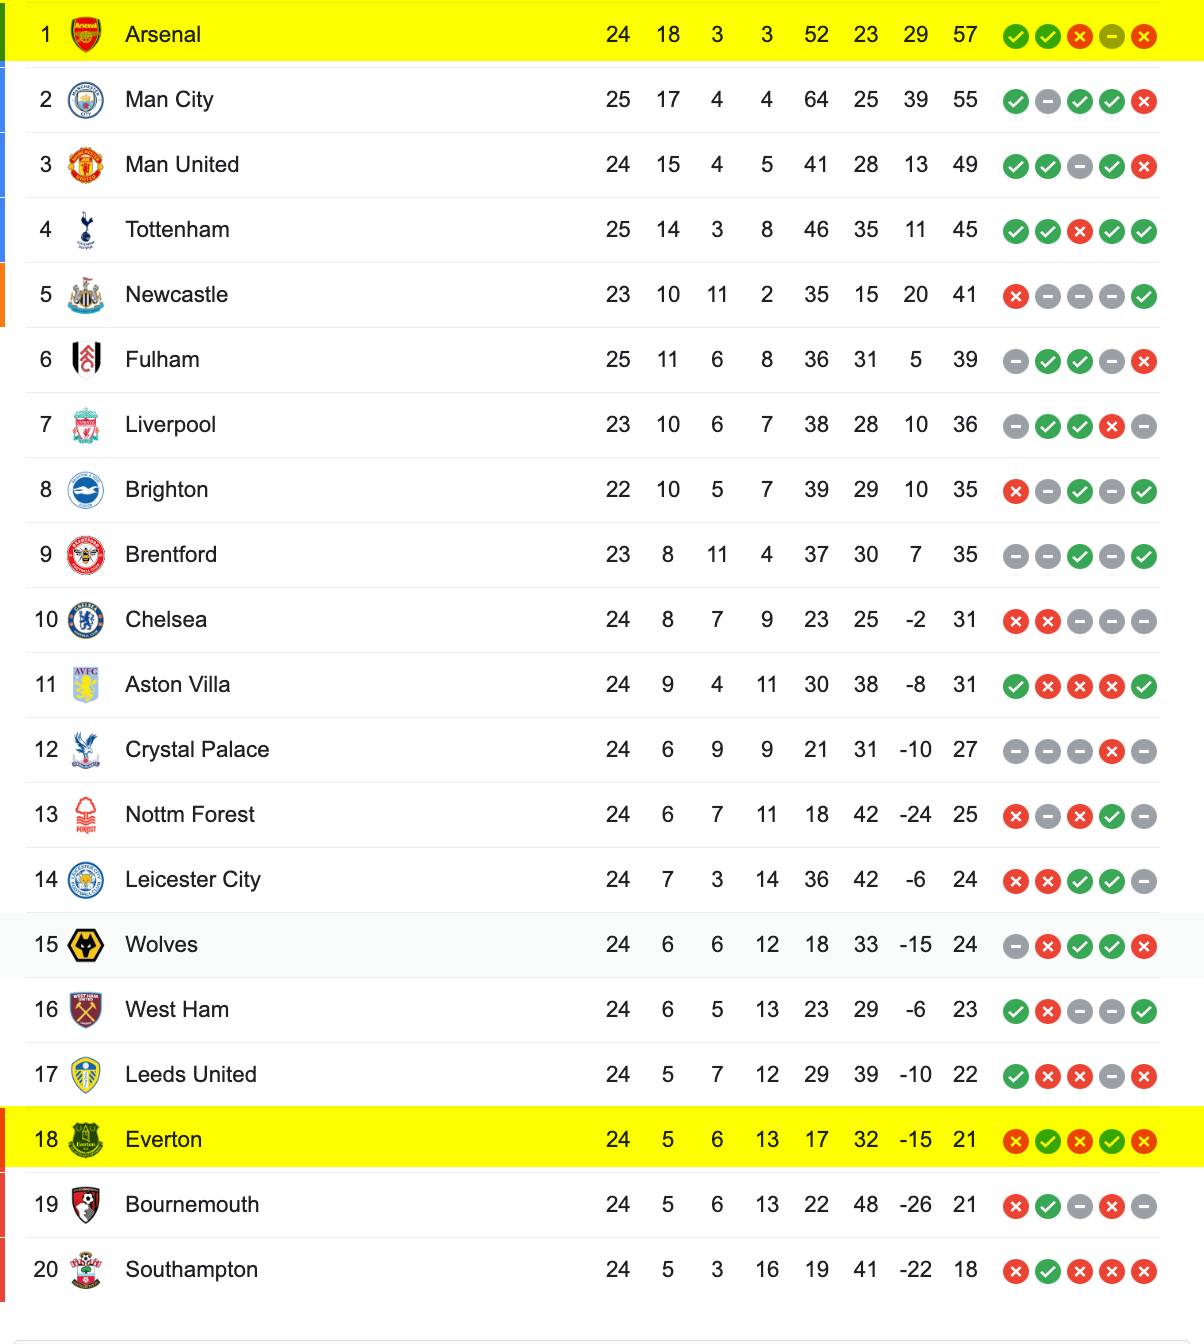Viewport: 1204px width, 1344px height.
Task: Click the Southampton club crest
Action: click(86, 1270)
